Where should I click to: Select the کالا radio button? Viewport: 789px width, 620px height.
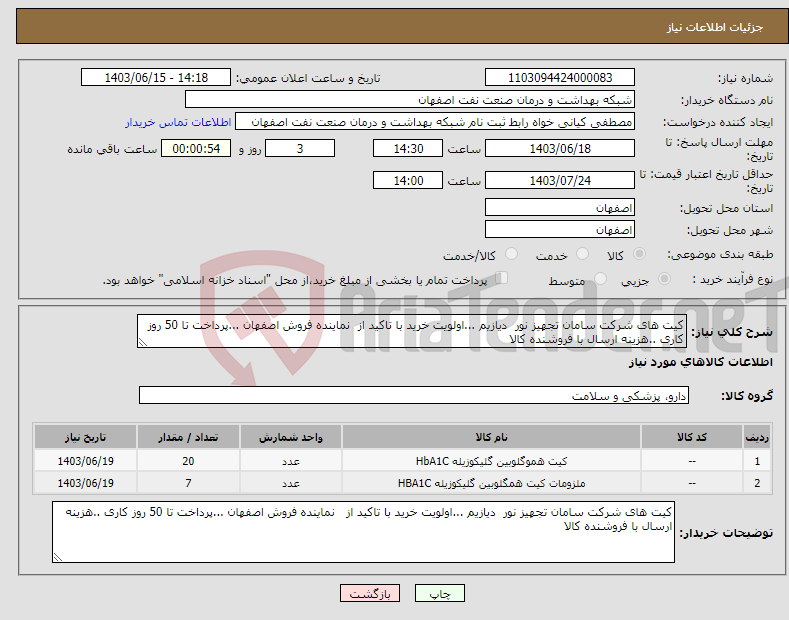coord(639,254)
